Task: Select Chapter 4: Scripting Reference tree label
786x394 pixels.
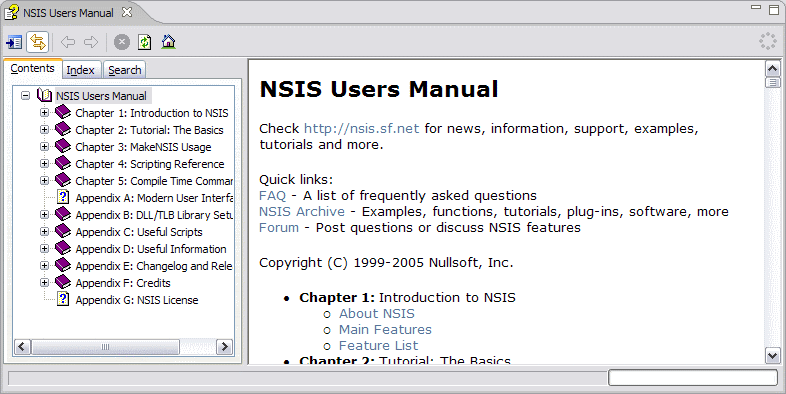Action: tap(149, 164)
